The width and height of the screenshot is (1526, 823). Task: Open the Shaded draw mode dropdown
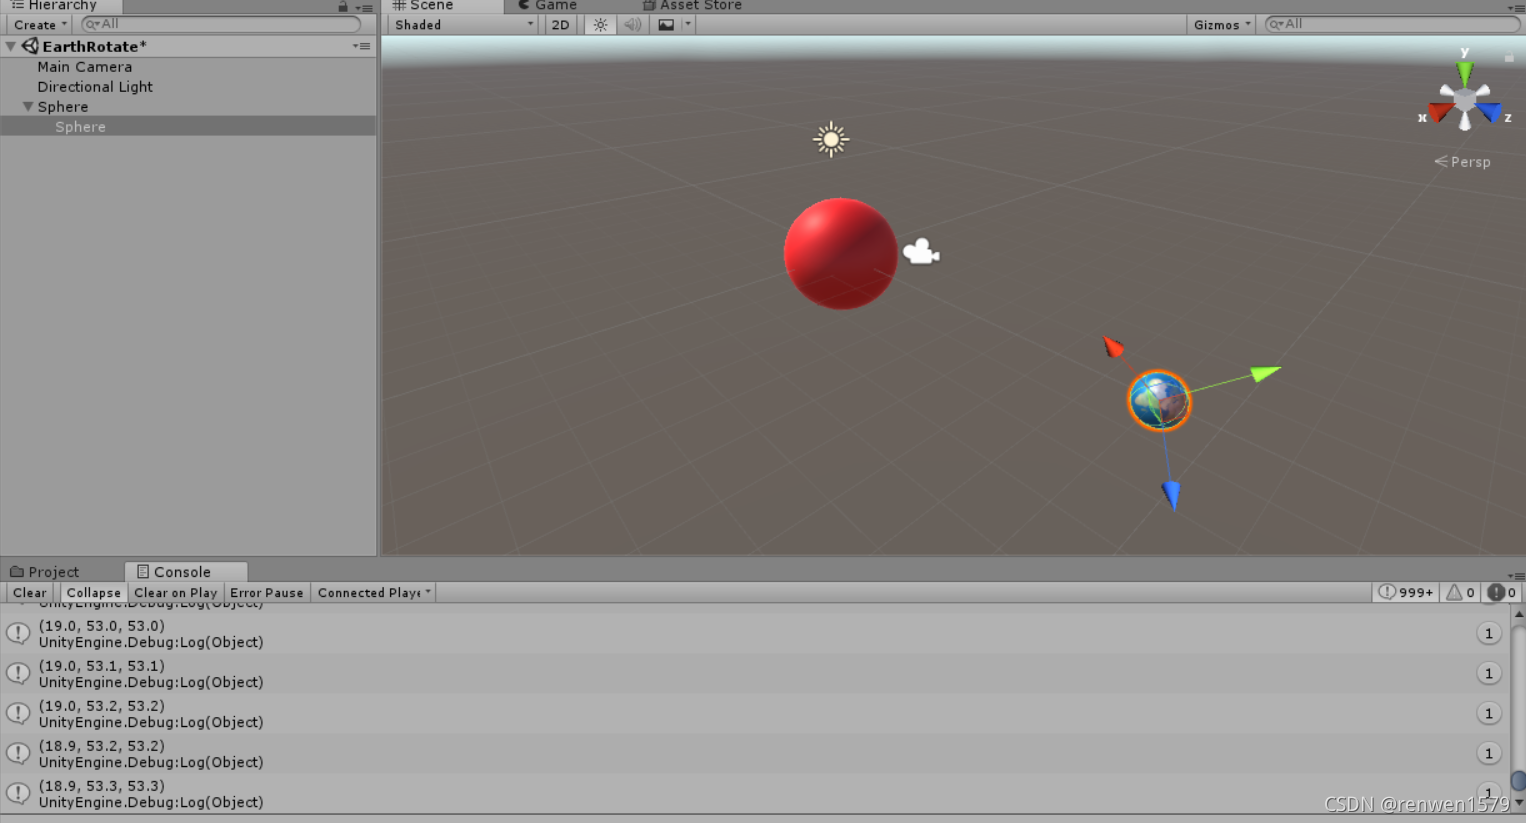[464, 25]
